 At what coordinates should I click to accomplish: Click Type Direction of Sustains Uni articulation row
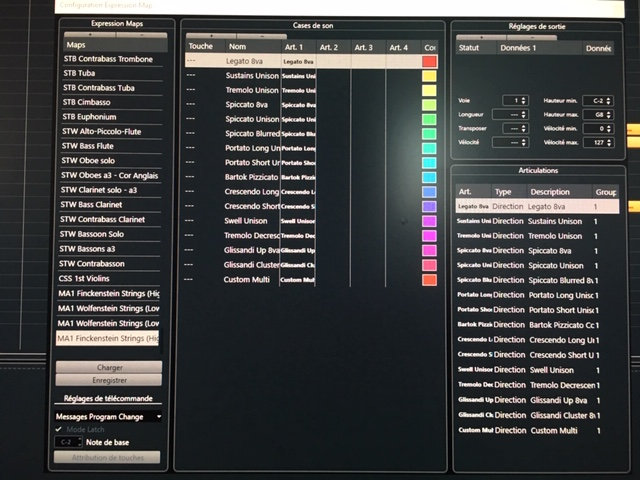coord(508,221)
